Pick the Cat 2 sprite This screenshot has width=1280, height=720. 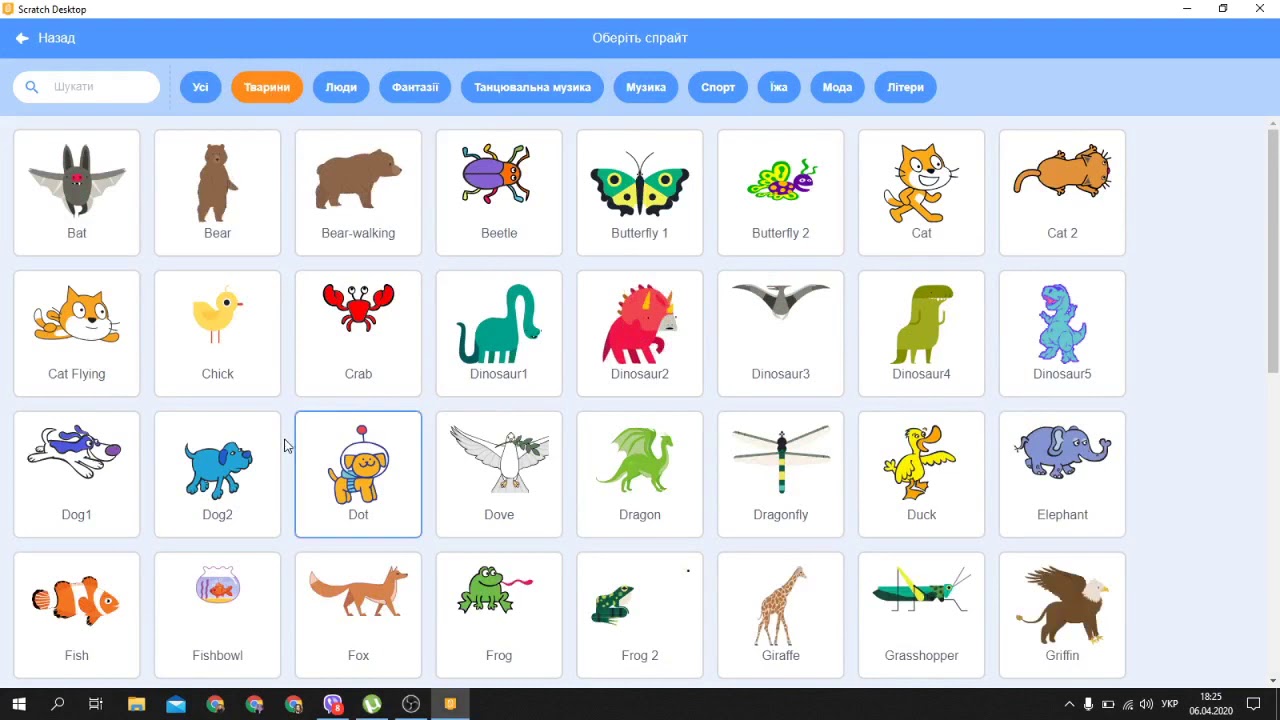pyautogui.click(x=1062, y=192)
